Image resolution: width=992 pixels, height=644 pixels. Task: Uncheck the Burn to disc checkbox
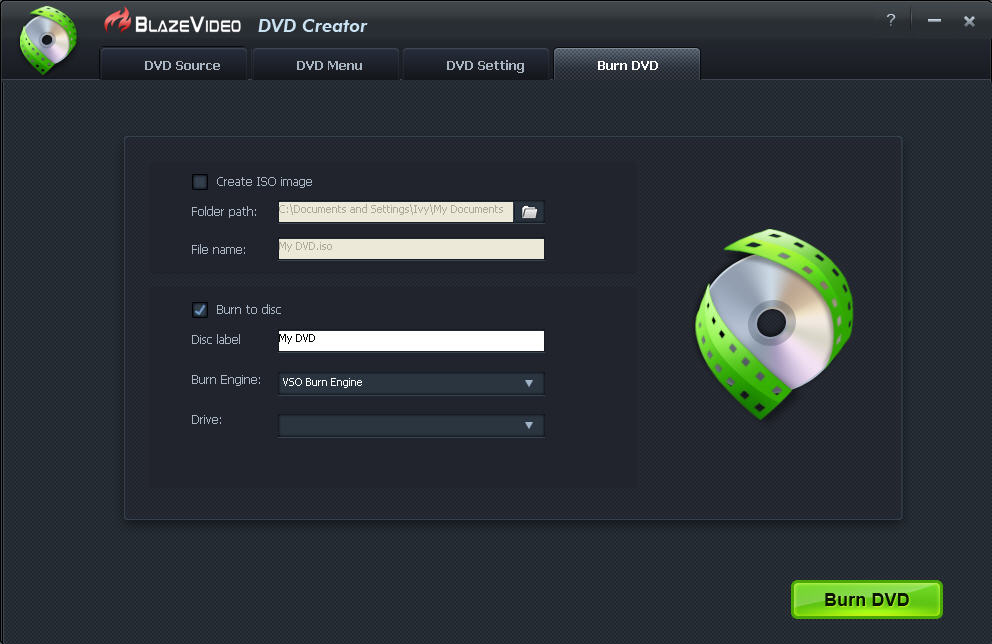200,310
